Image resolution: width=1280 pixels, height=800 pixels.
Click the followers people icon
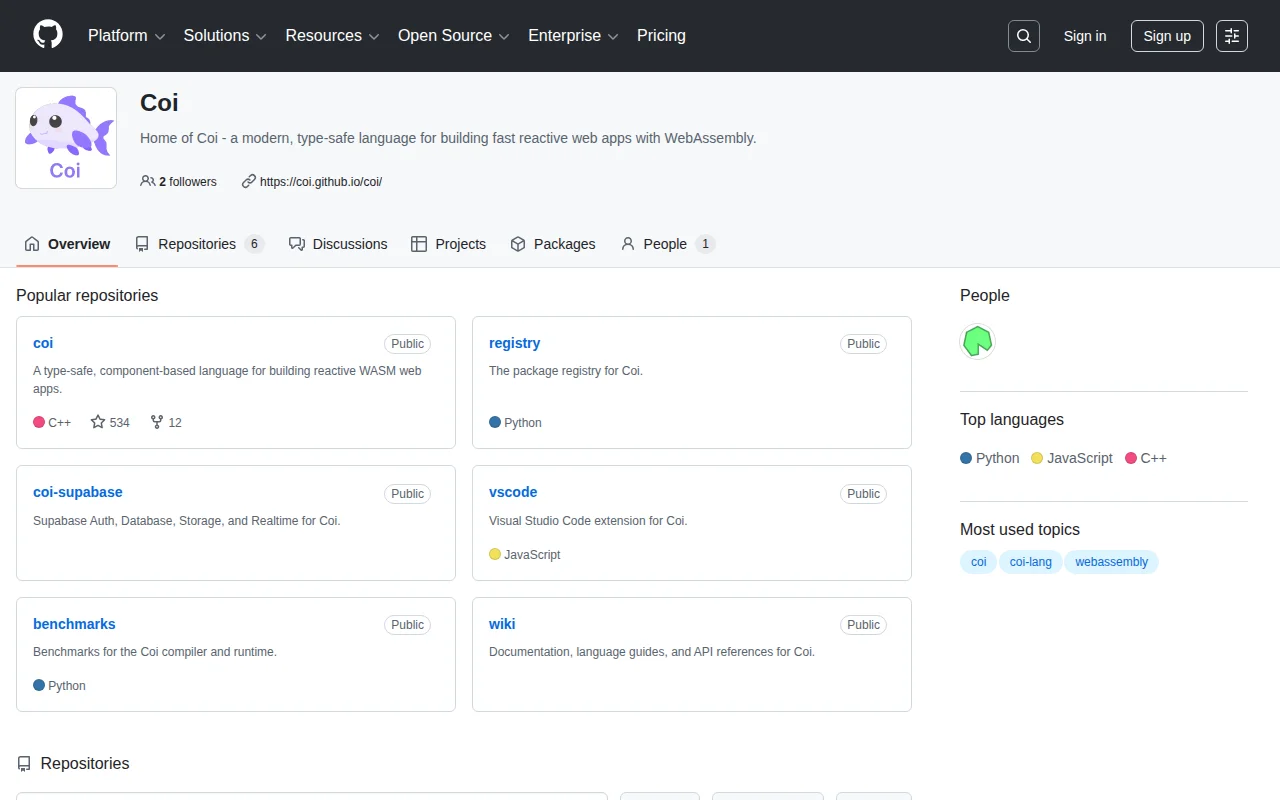click(148, 181)
